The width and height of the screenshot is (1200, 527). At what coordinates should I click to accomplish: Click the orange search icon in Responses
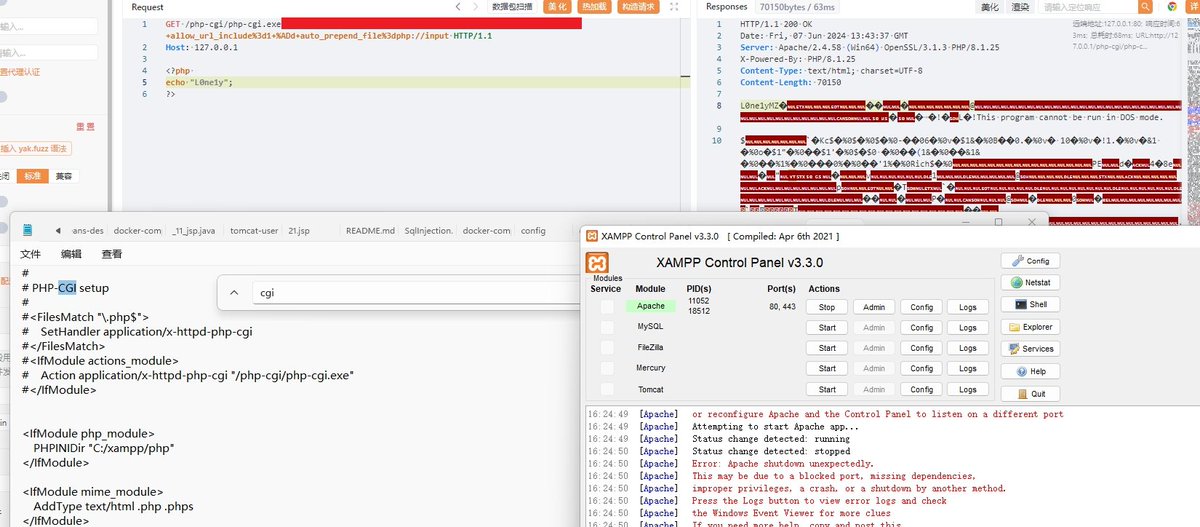pyautogui.click(x=1145, y=7)
